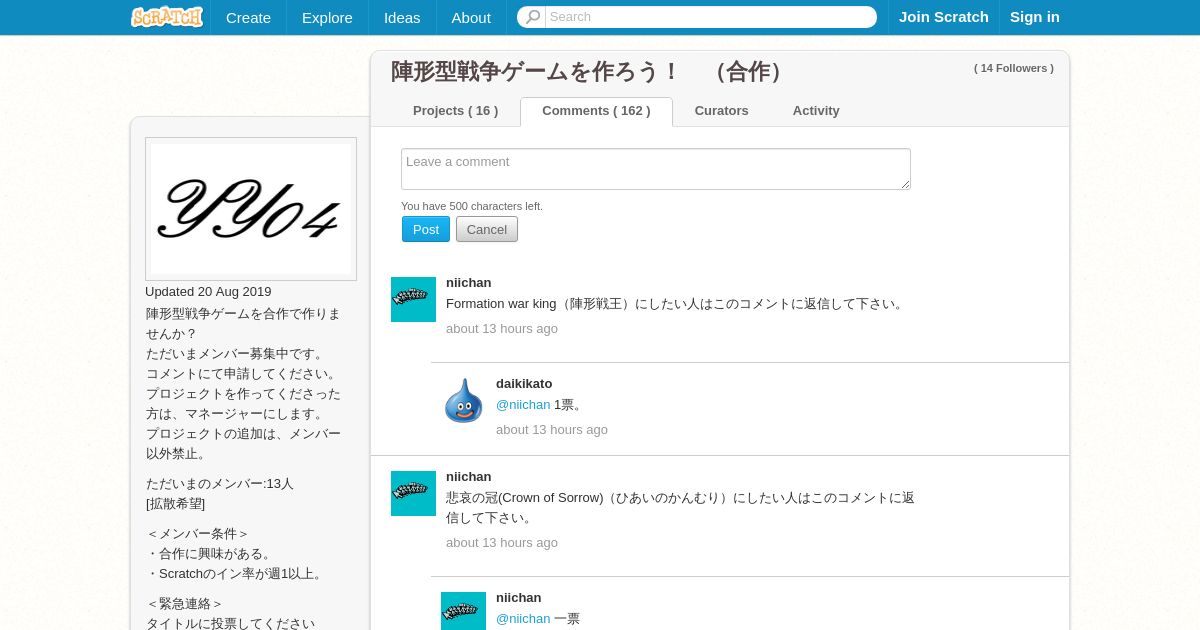Click the search magnifier icon
The image size is (1200, 630).
point(532,17)
